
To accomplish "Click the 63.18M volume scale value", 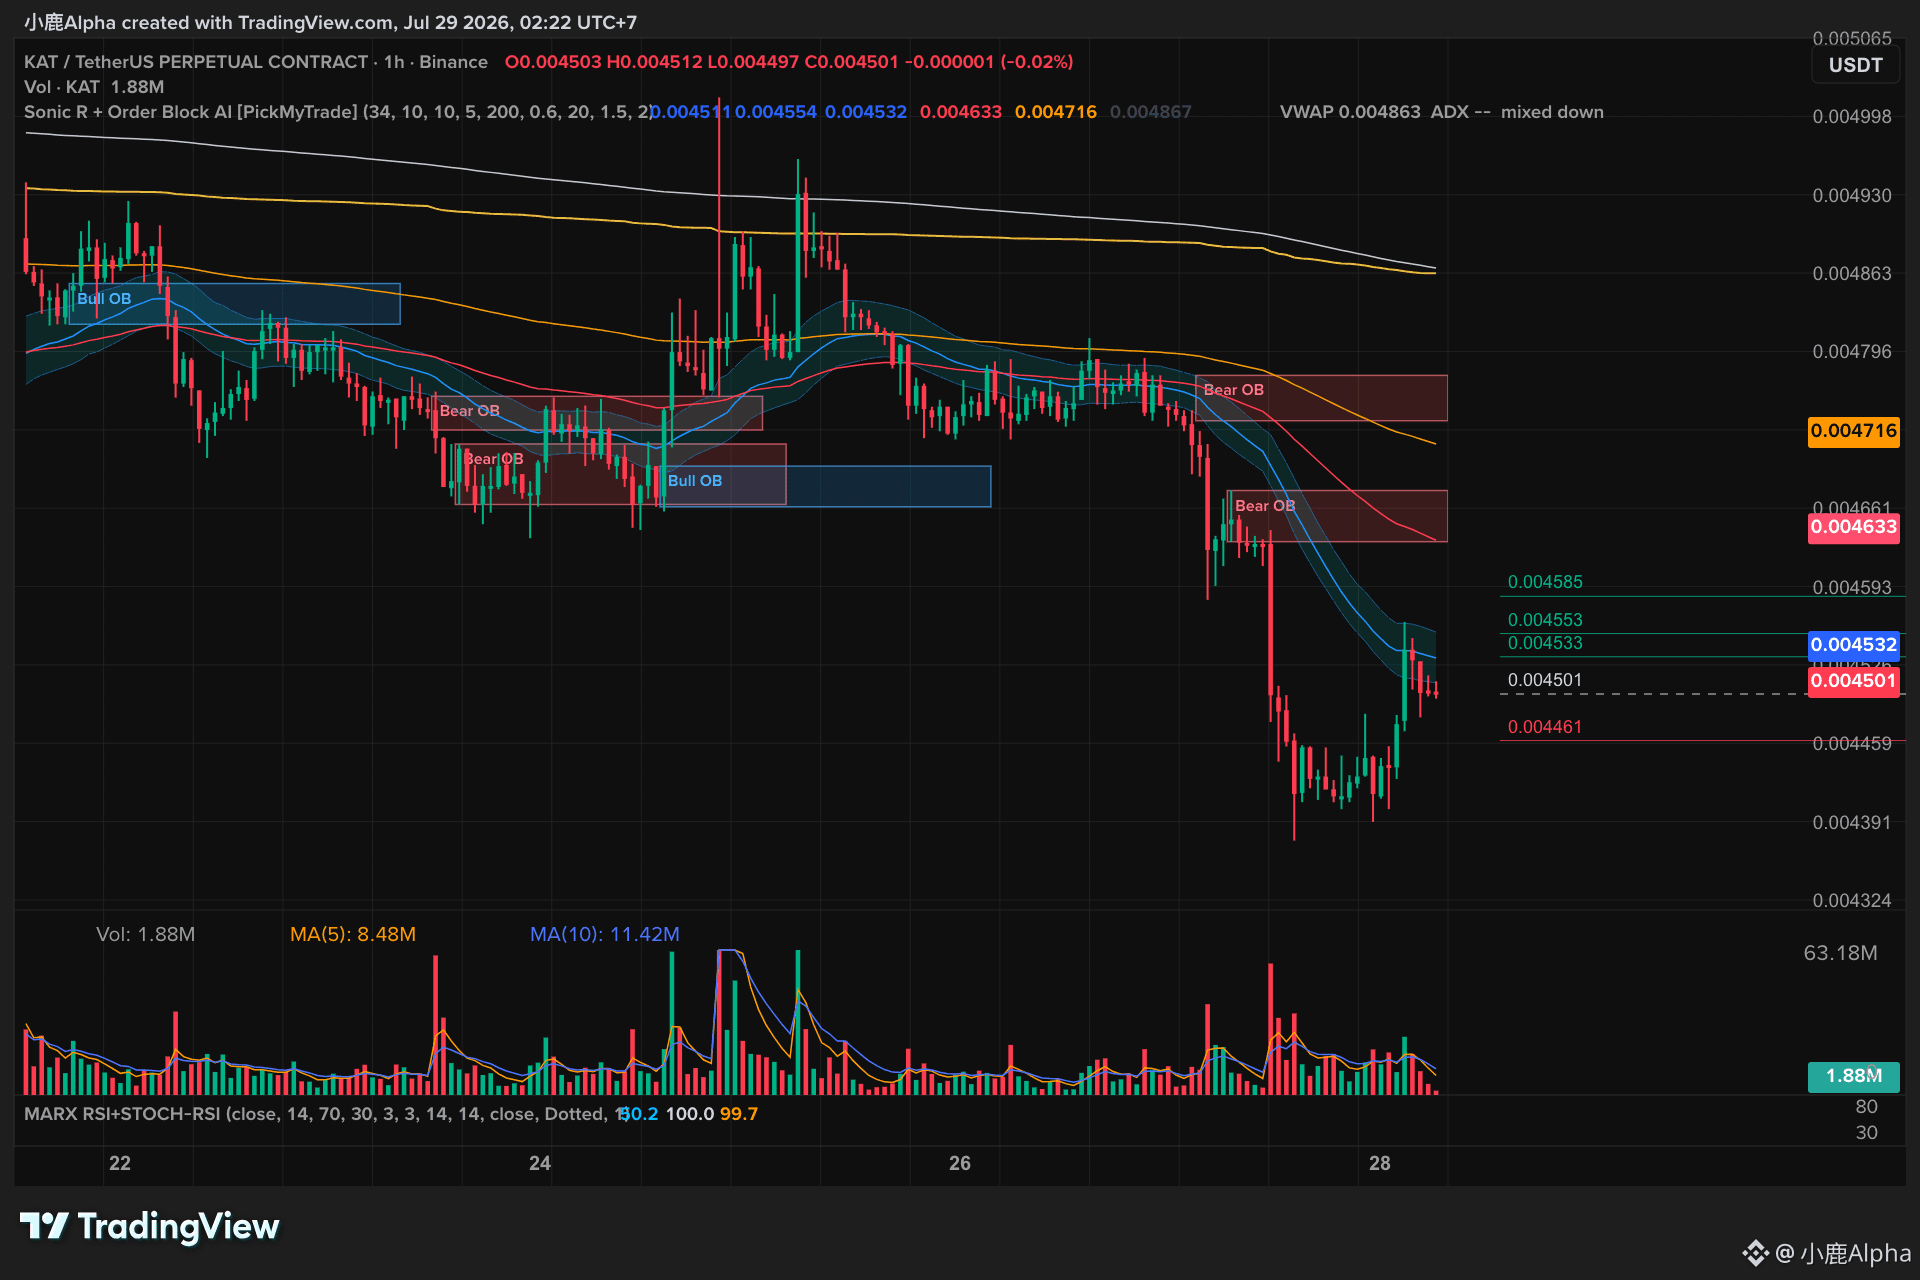I will point(1840,953).
